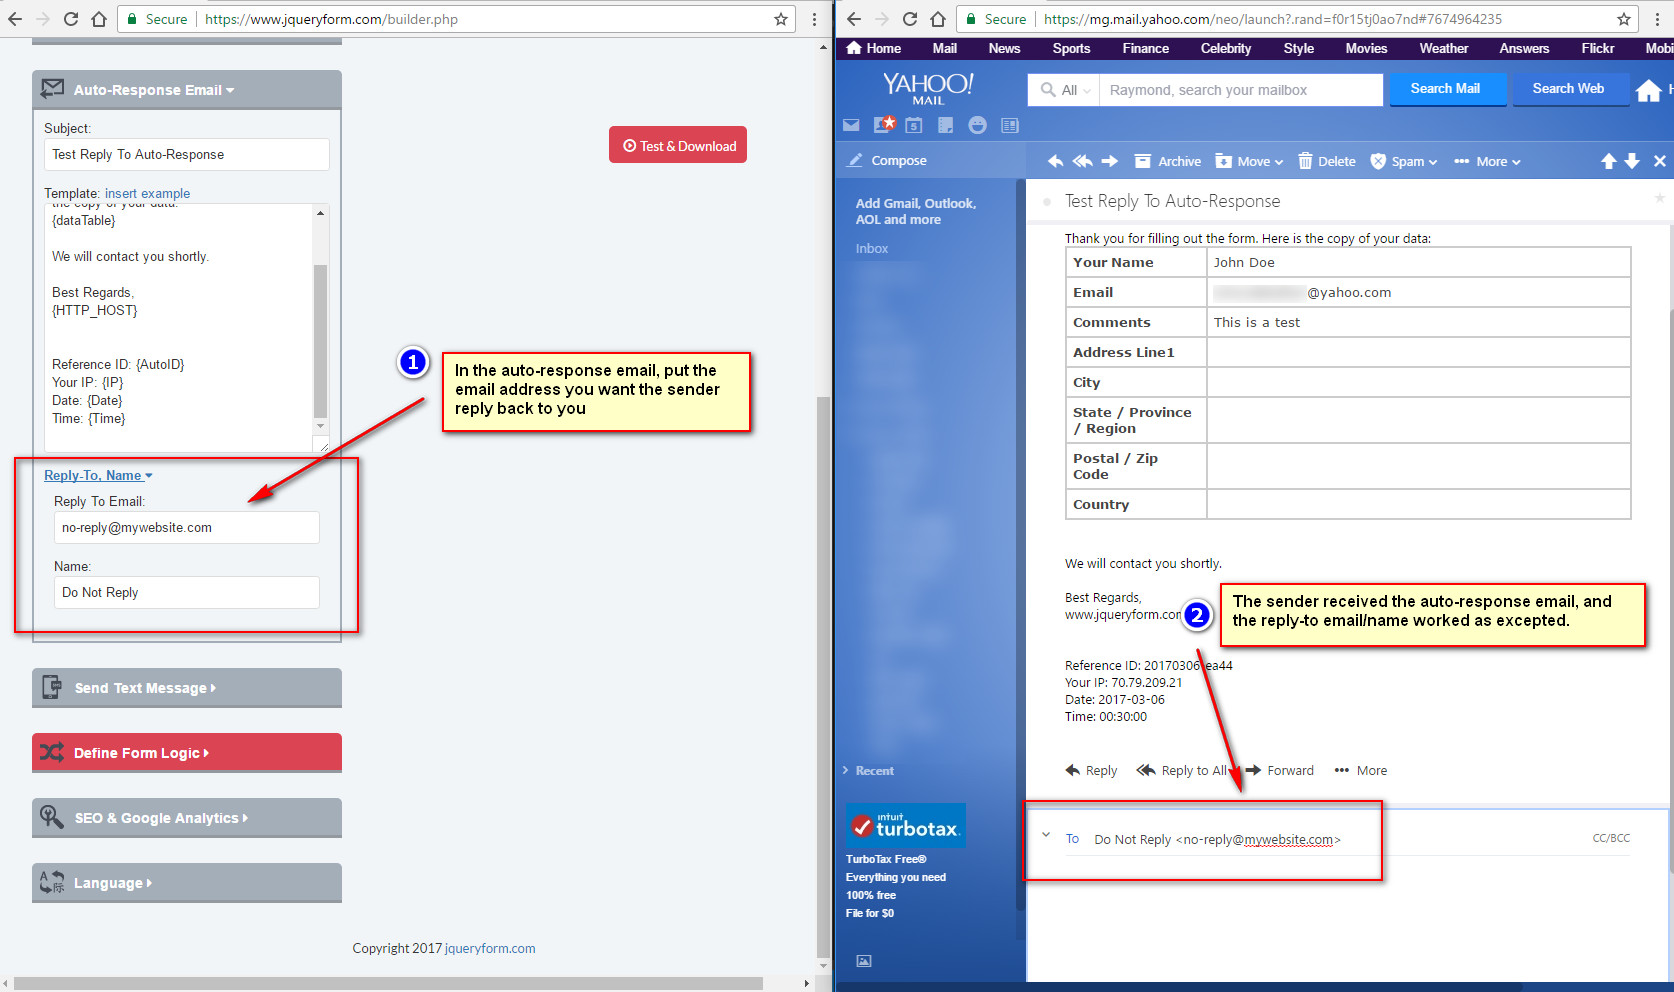1674x992 pixels.
Task: Expand the Language panel
Action: [x=187, y=882]
